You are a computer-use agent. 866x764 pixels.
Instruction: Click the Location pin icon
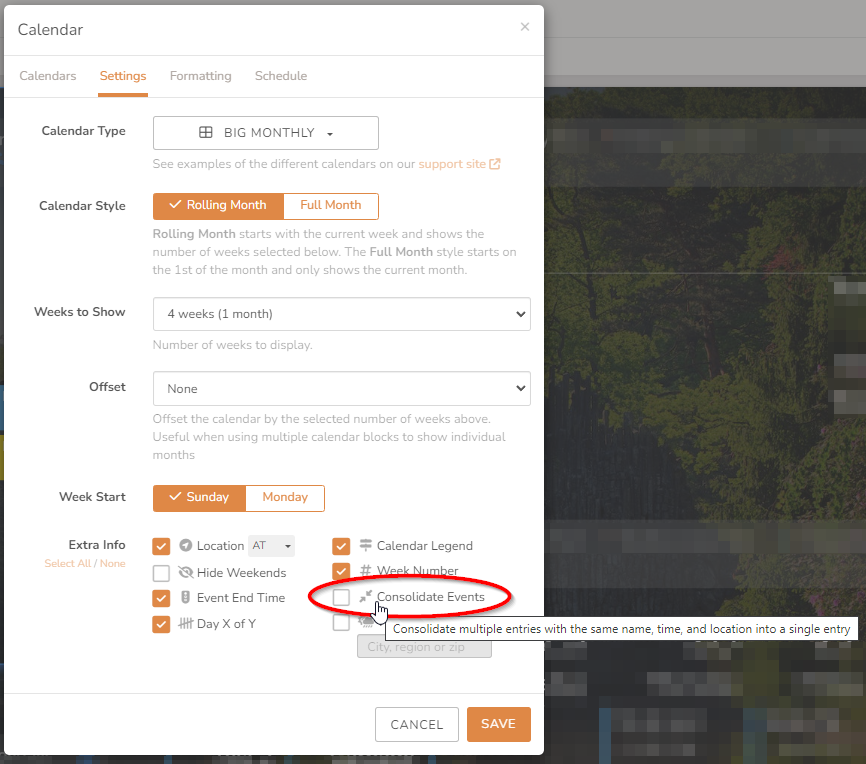tap(188, 546)
